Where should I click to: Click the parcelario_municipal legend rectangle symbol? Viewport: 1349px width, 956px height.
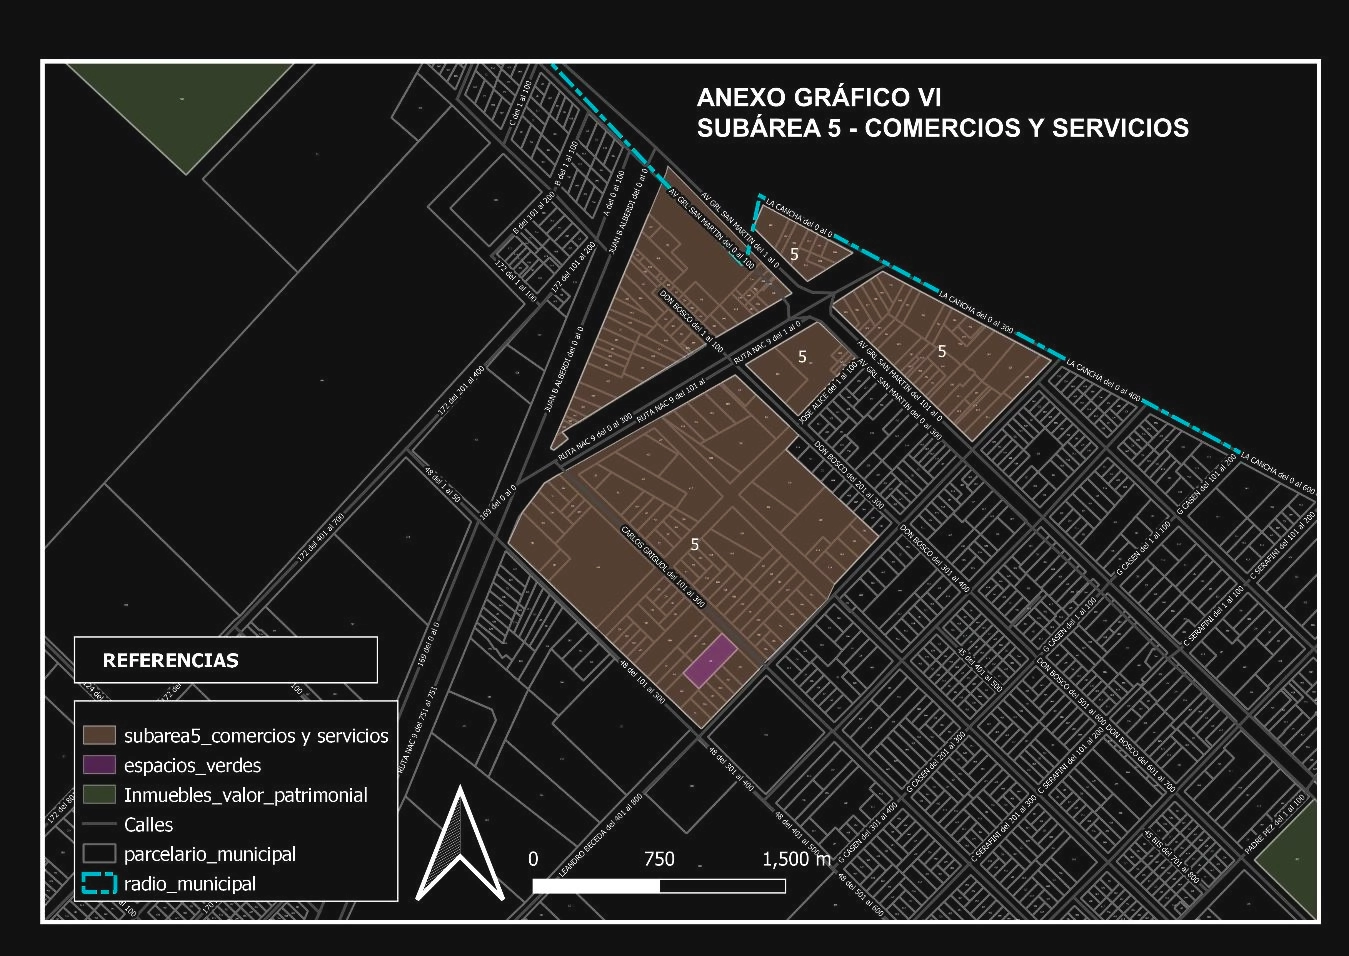pos(99,854)
